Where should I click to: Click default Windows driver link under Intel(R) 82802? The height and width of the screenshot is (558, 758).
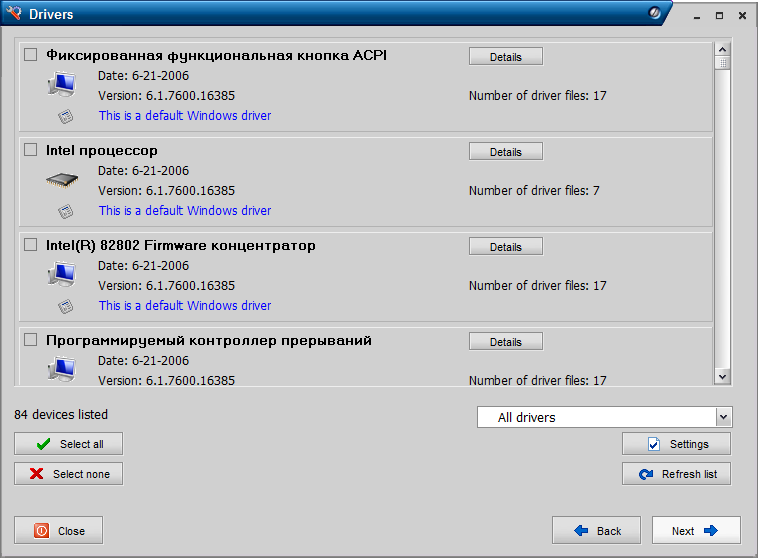point(185,306)
